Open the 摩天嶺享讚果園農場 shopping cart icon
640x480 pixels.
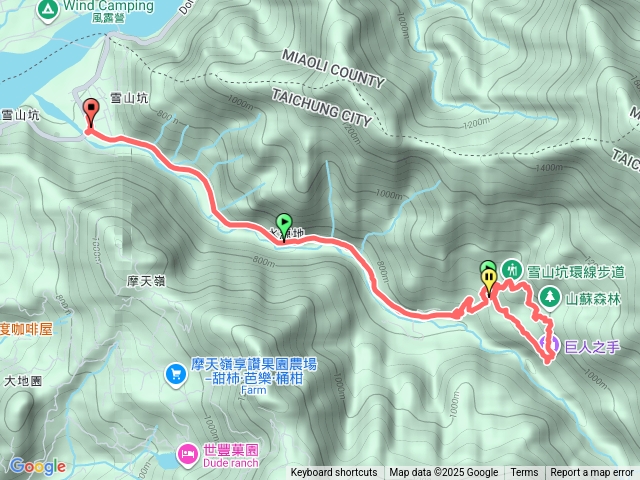pos(176,375)
